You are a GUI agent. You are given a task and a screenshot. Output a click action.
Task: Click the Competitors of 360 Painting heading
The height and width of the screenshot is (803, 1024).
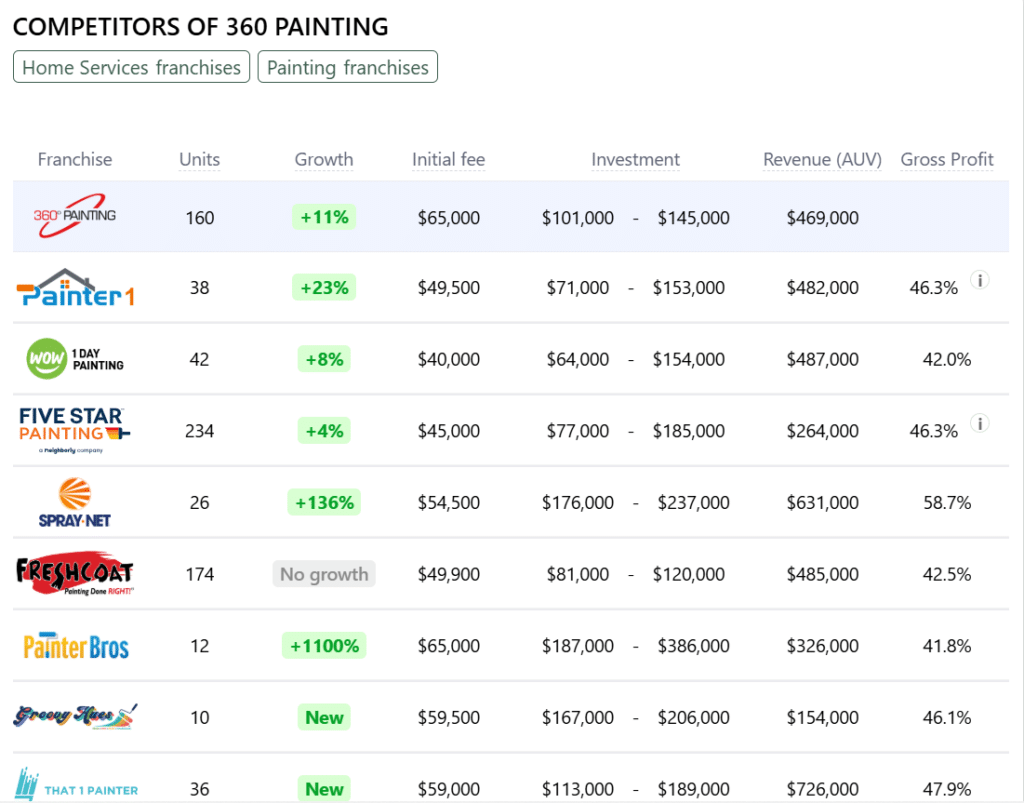pos(200,27)
